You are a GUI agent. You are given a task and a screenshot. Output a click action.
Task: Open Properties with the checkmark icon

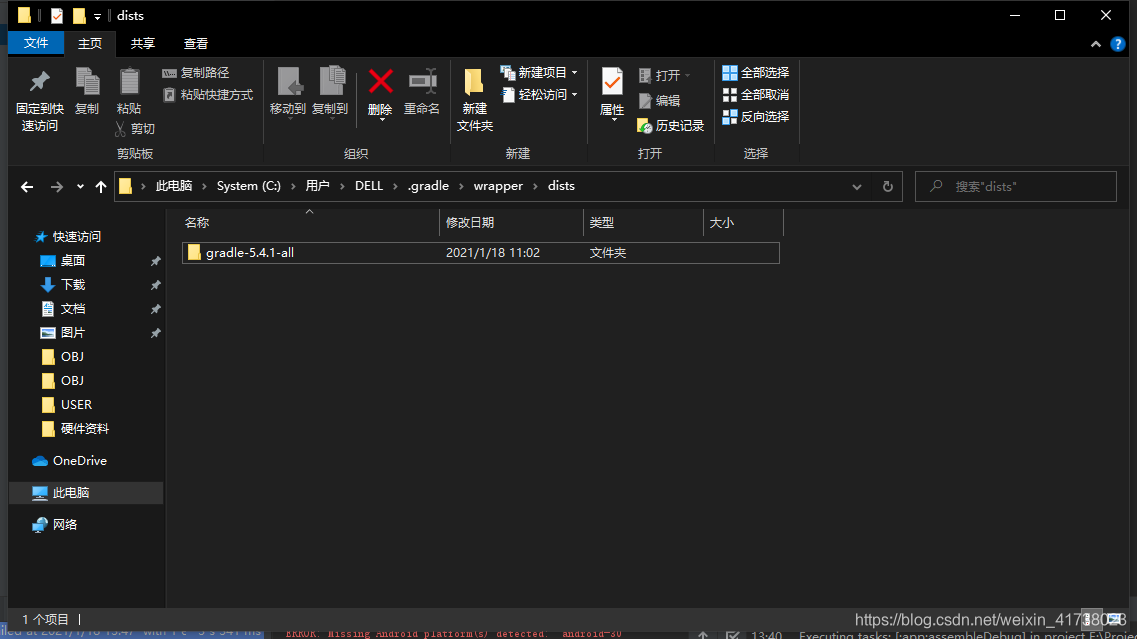click(x=612, y=93)
